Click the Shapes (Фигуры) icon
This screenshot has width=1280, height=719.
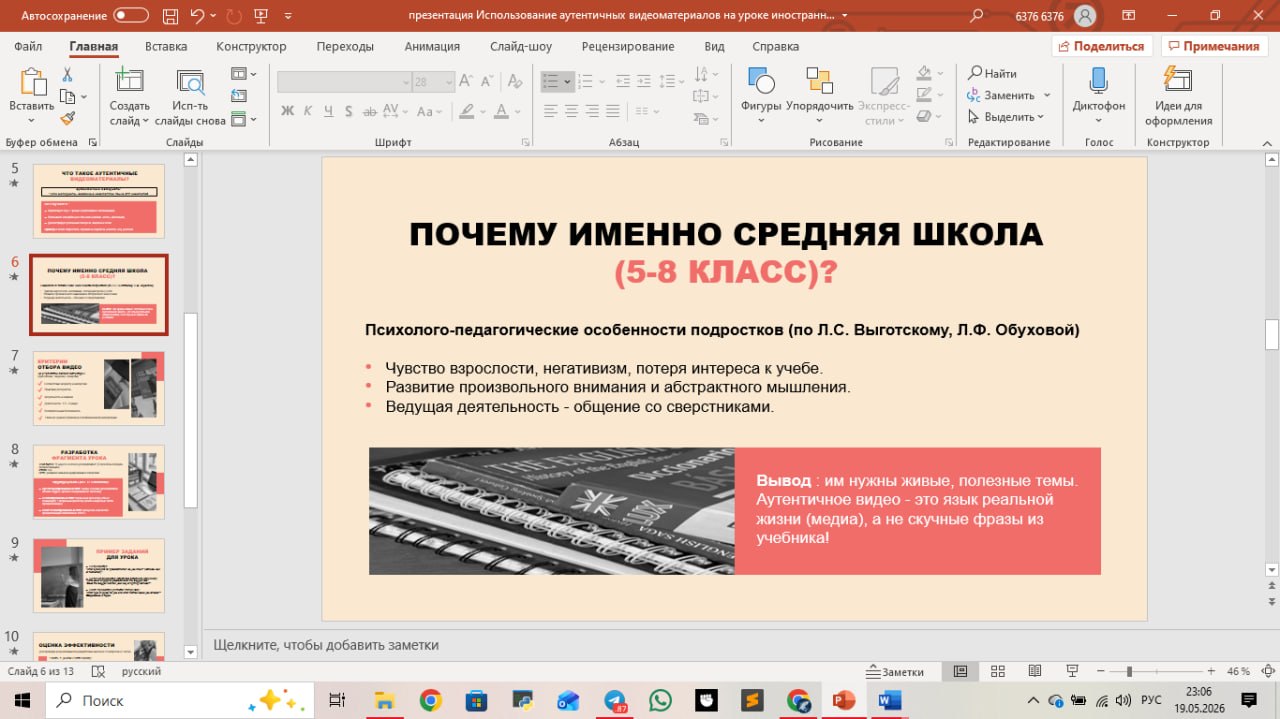coord(761,82)
